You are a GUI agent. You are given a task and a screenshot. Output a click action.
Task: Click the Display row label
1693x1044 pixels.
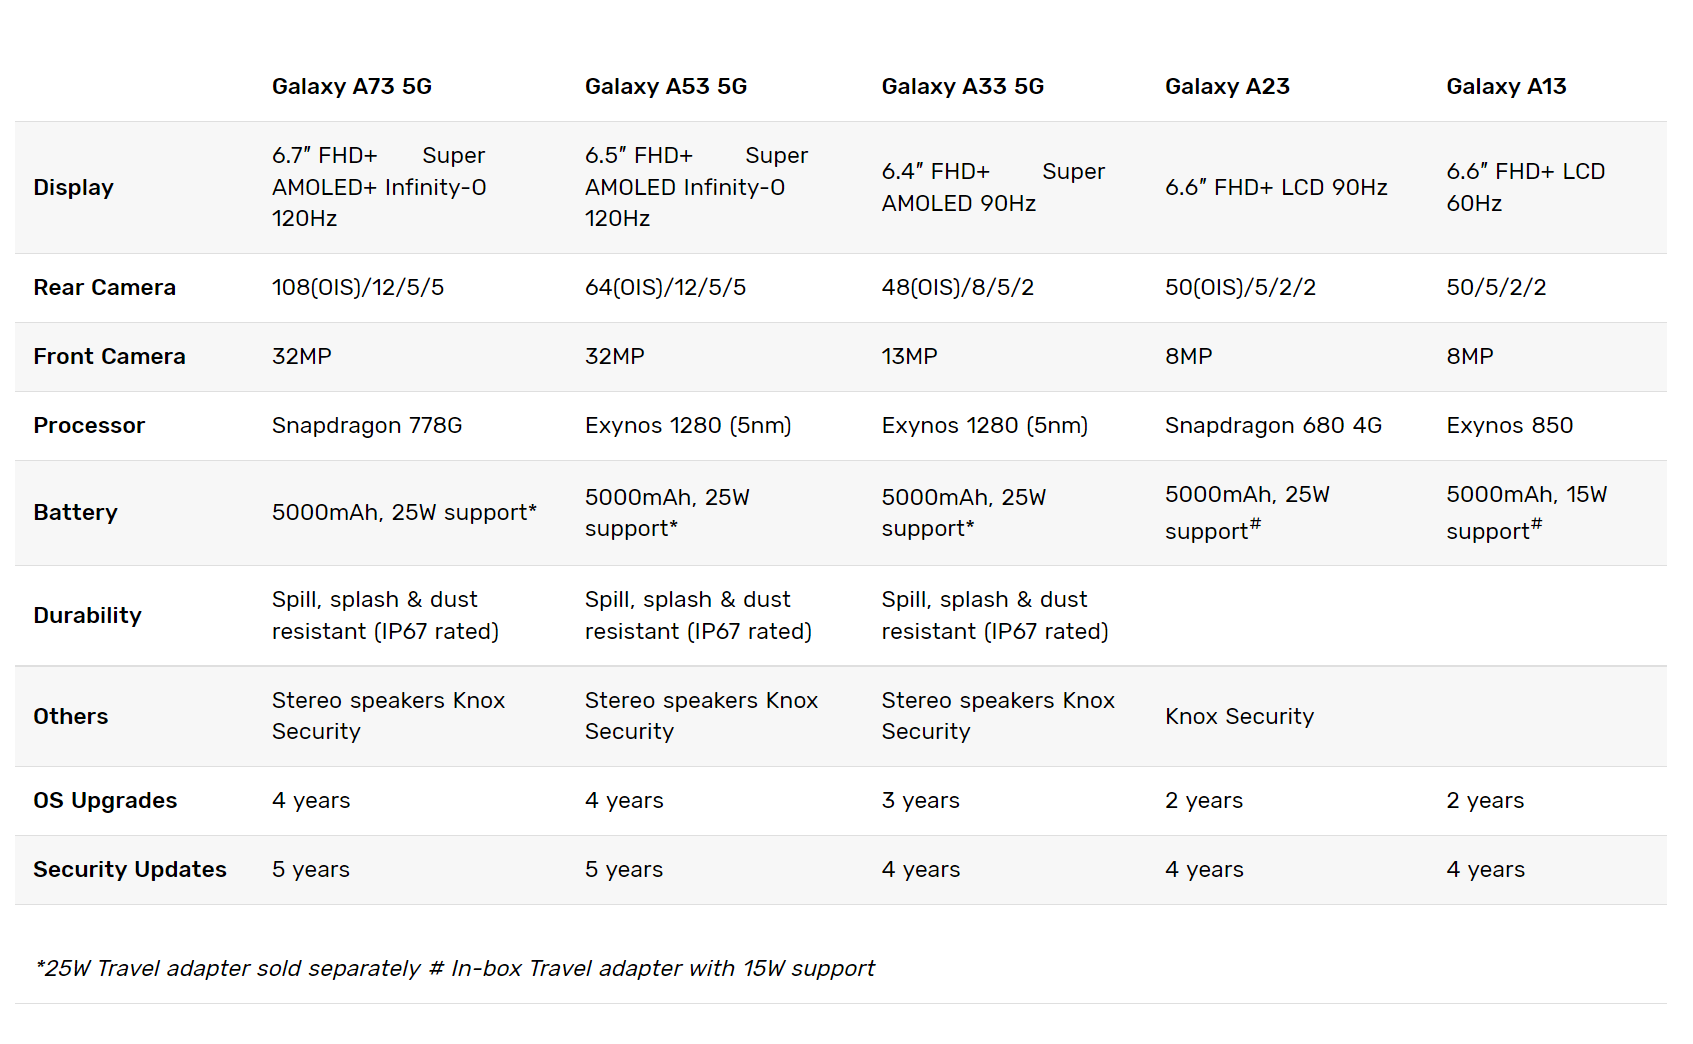(x=73, y=188)
